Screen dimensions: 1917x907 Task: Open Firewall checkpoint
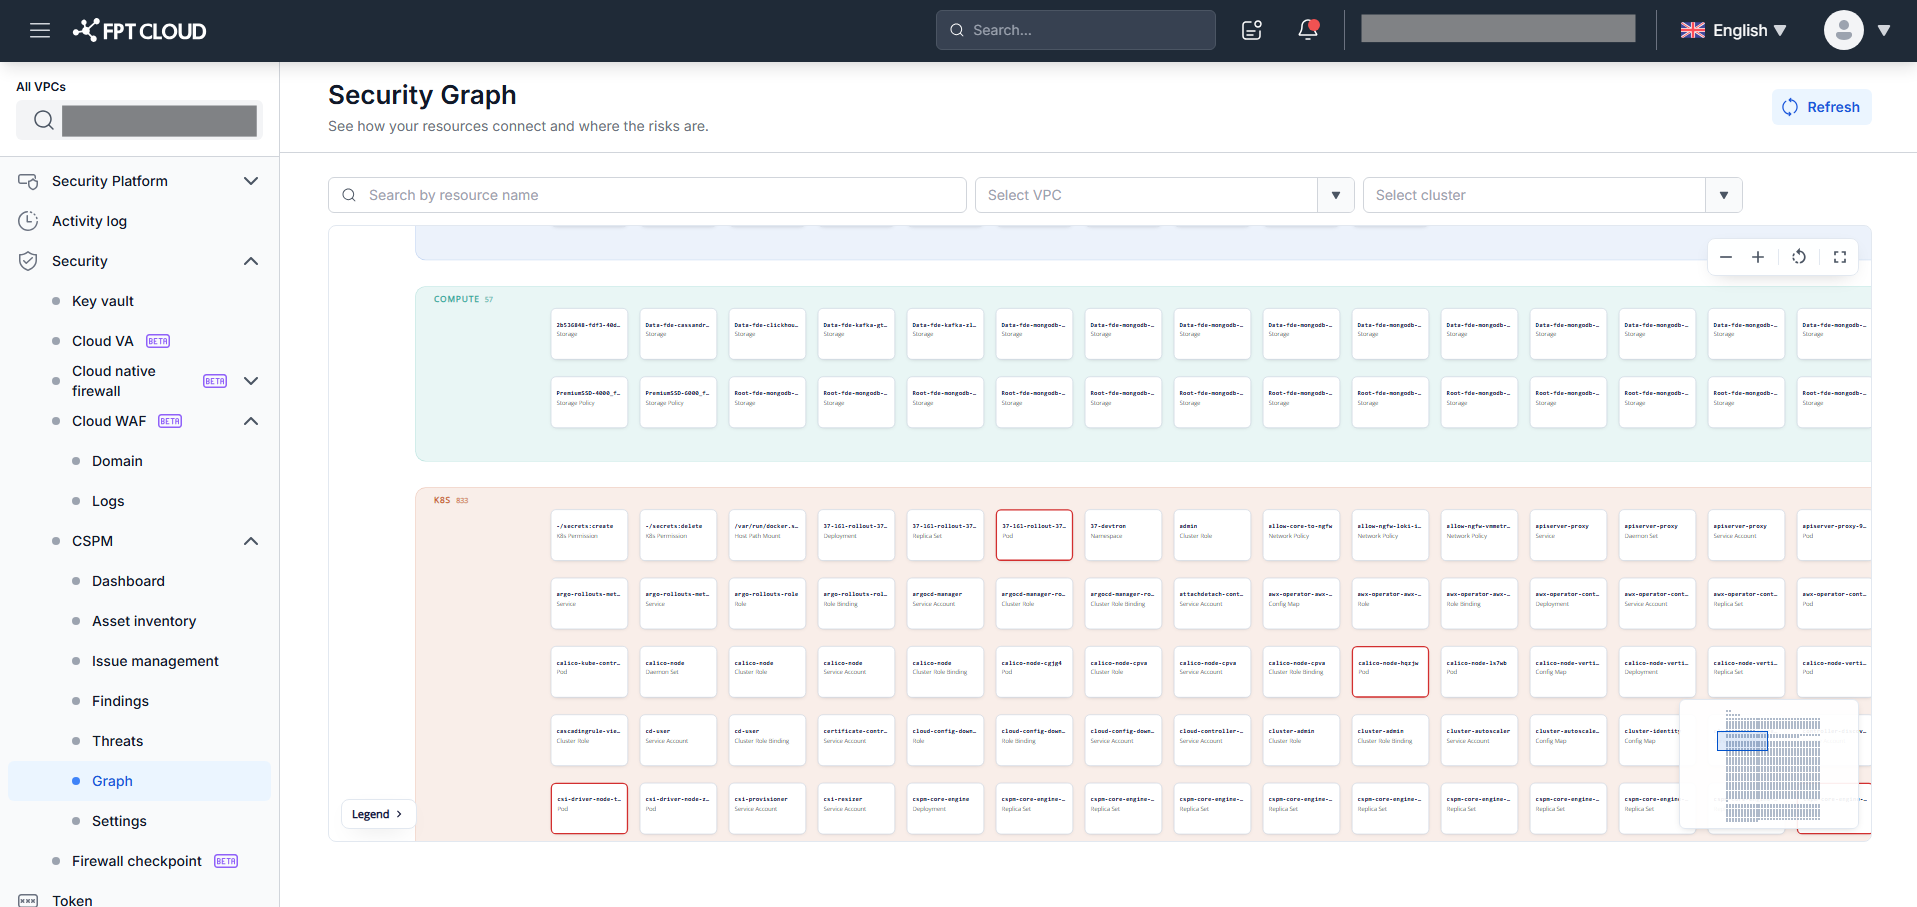click(139, 861)
